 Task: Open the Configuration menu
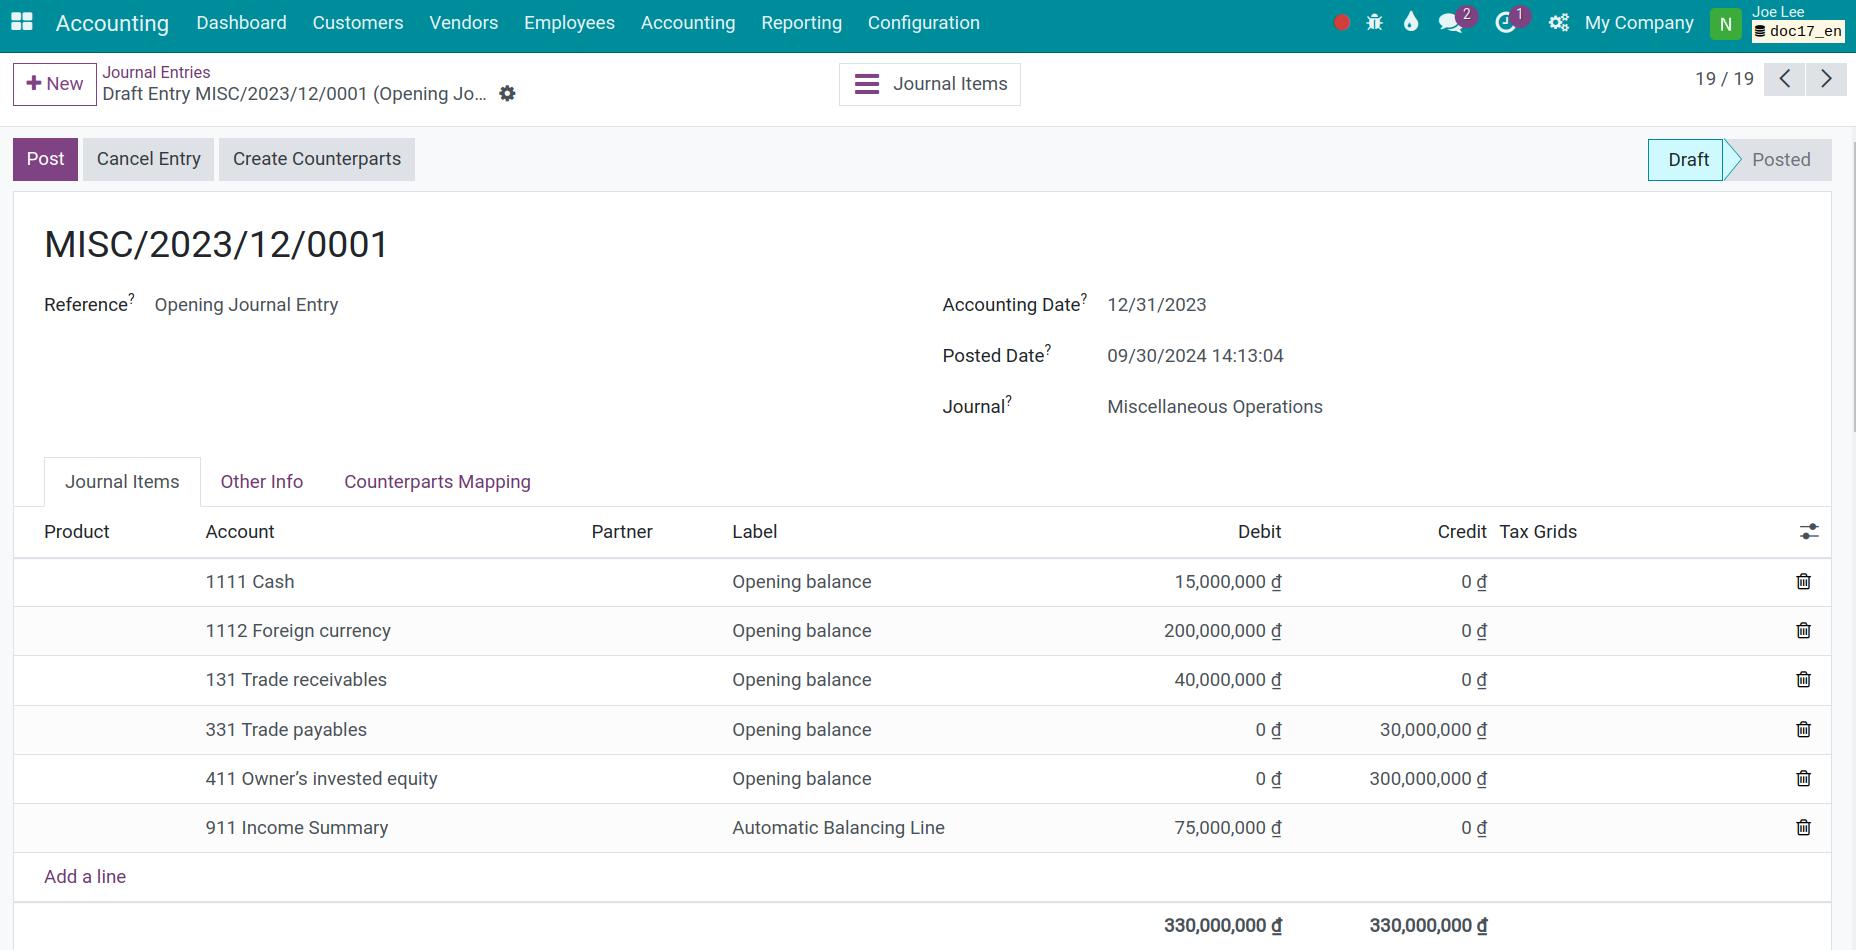[923, 22]
